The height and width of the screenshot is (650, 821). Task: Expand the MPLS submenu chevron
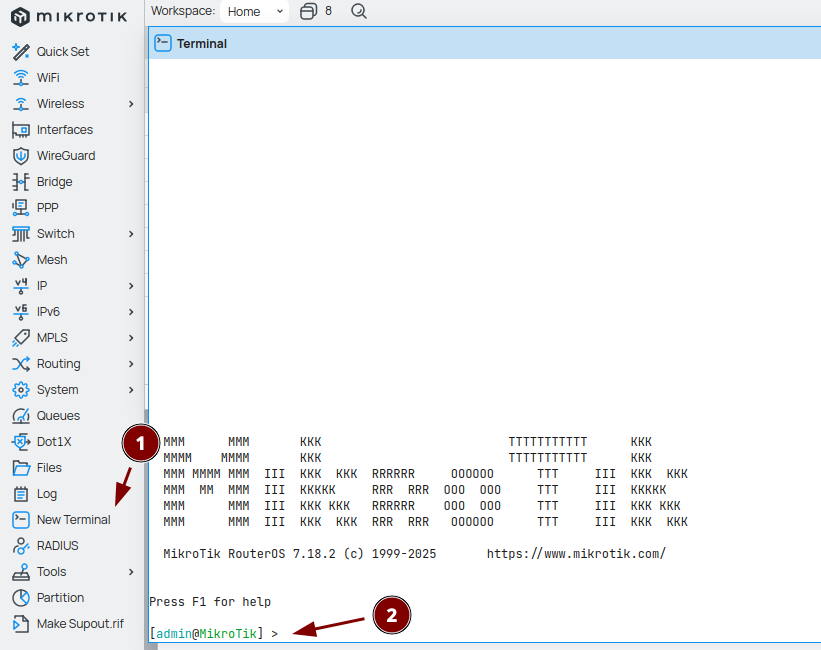pyautogui.click(x=131, y=338)
